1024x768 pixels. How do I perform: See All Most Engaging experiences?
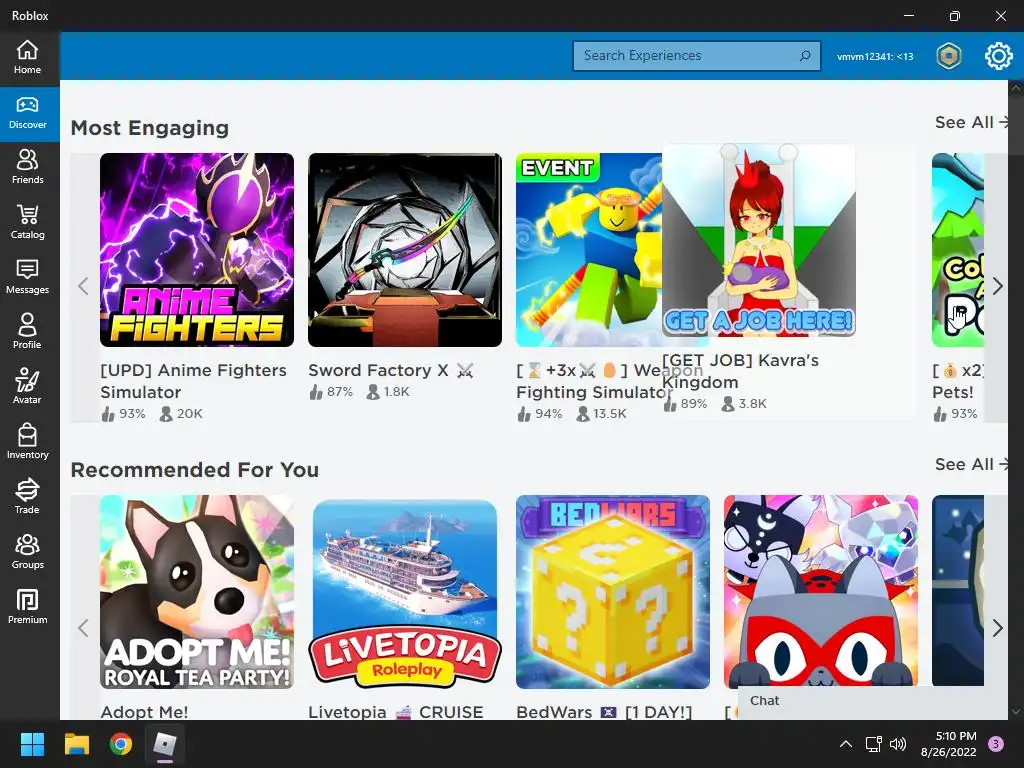pyautogui.click(x=971, y=122)
